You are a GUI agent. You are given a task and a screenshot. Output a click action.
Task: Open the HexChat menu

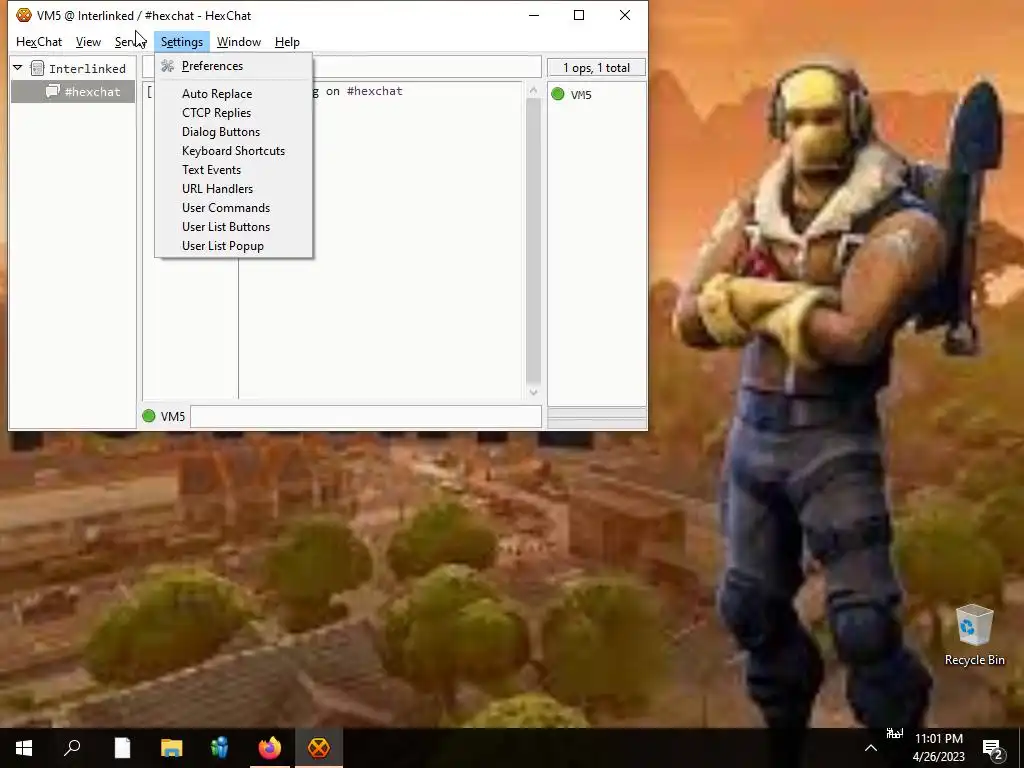tap(39, 42)
